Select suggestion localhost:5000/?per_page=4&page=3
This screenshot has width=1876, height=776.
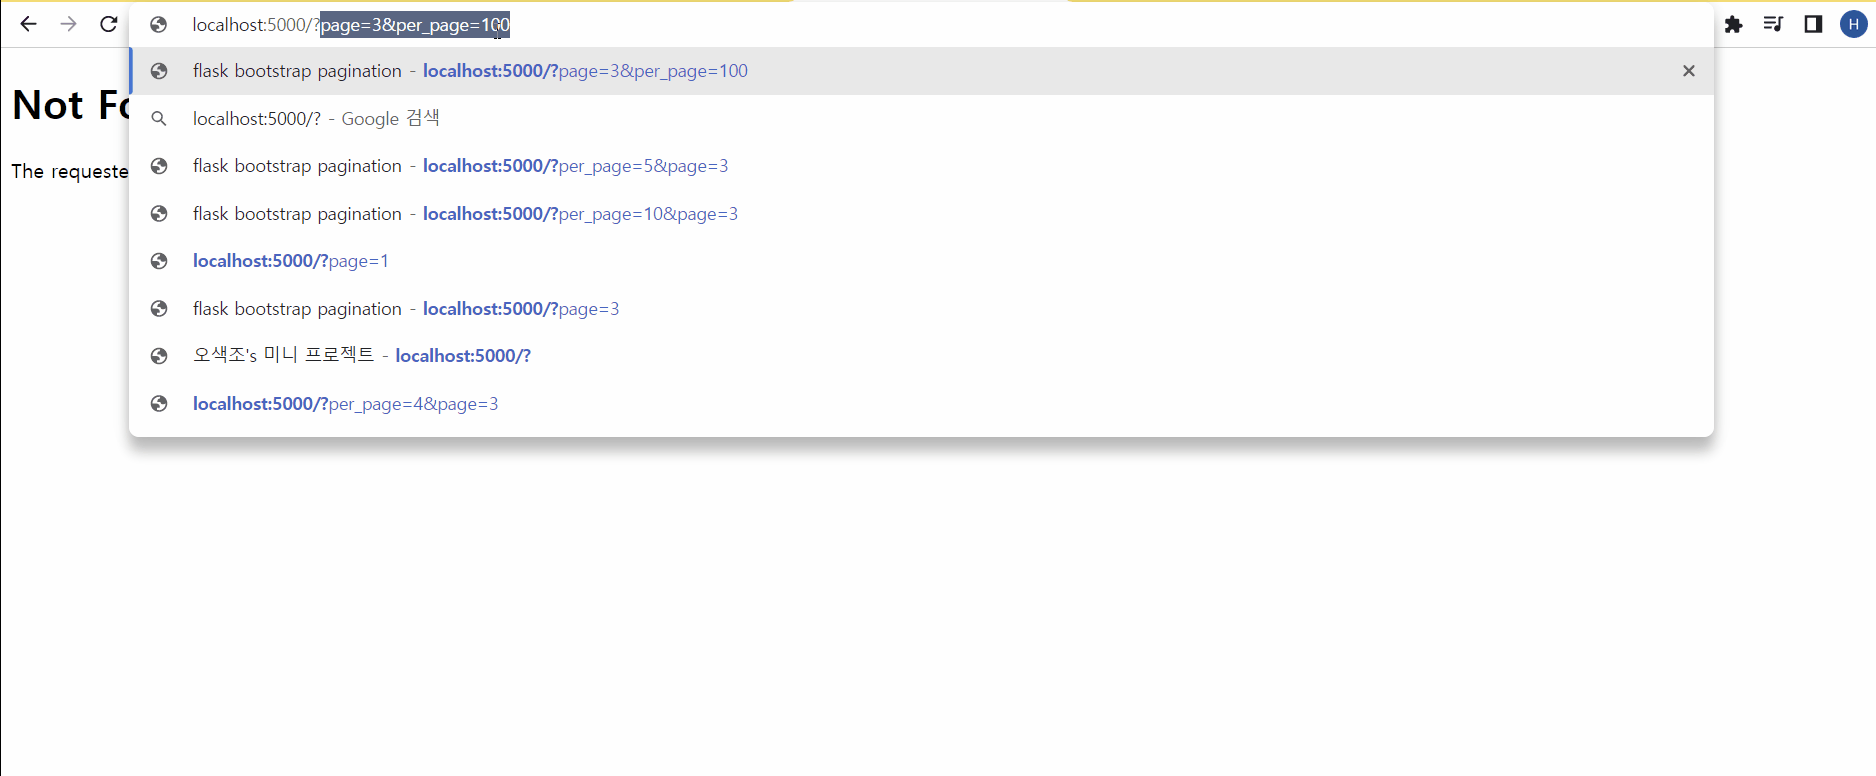(921, 404)
